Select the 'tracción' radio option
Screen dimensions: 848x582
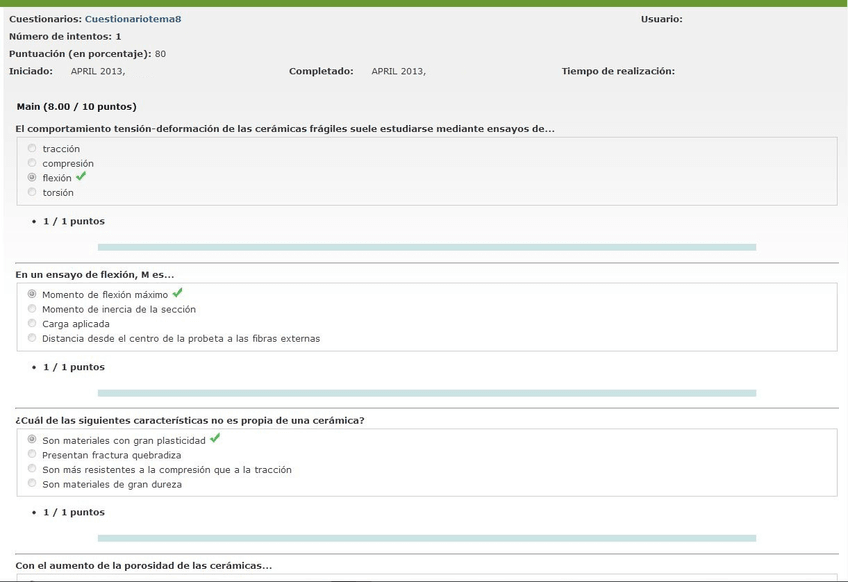coord(32,149)
